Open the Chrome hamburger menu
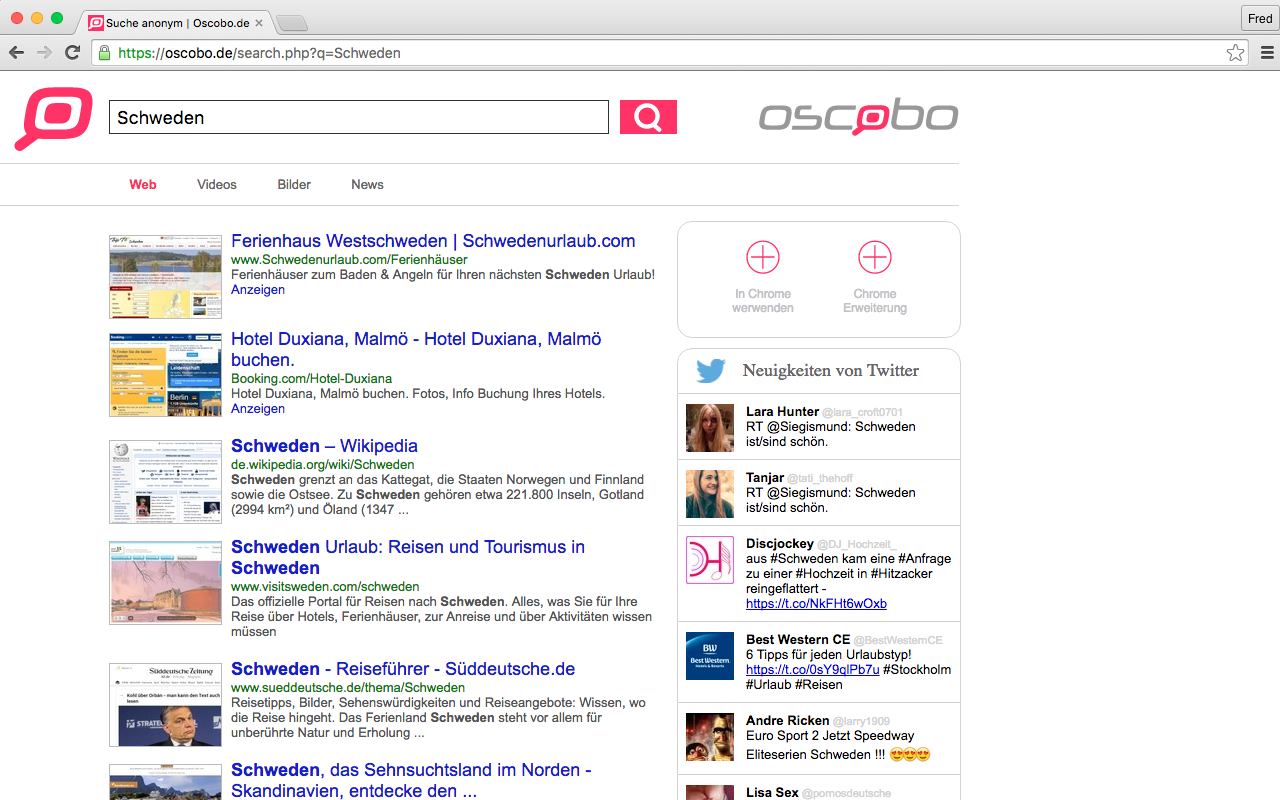The height and width of the screenshot is (800, 1280). pos(1267,53)
